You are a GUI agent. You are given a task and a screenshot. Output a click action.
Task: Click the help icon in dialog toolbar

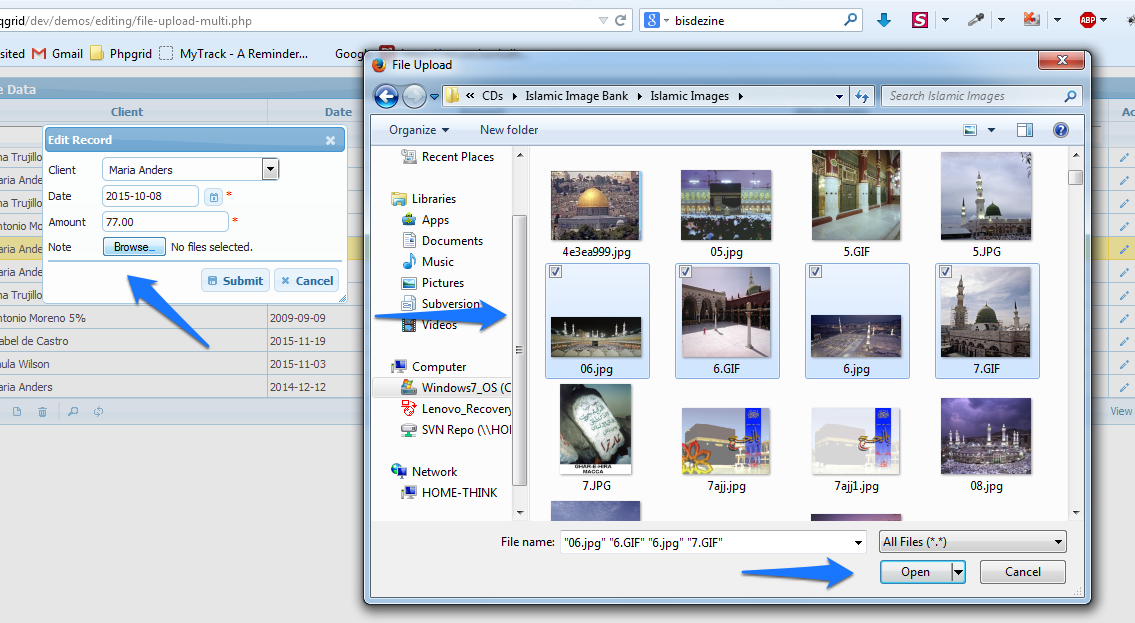pyautogui.click(x=1060, y=130)
